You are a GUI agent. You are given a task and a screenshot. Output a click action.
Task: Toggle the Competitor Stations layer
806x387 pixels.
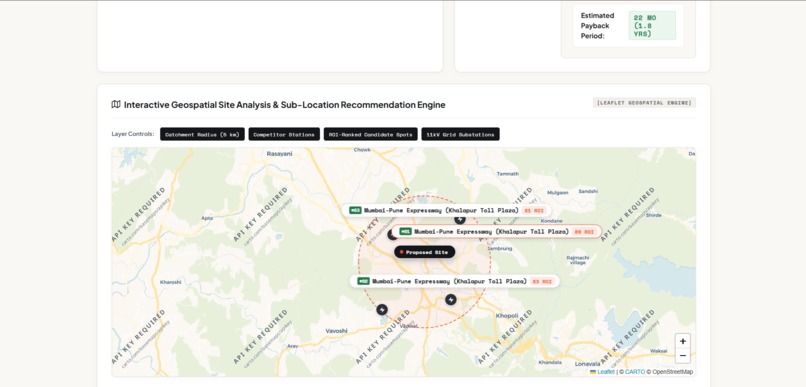[284, 134]
